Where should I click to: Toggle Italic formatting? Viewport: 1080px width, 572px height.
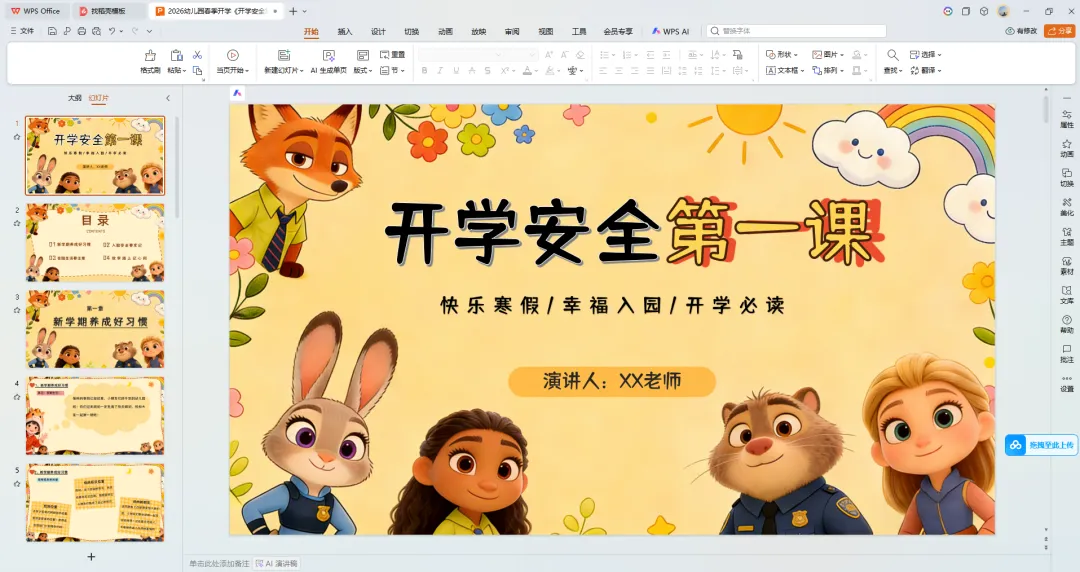tap(440, 70)
